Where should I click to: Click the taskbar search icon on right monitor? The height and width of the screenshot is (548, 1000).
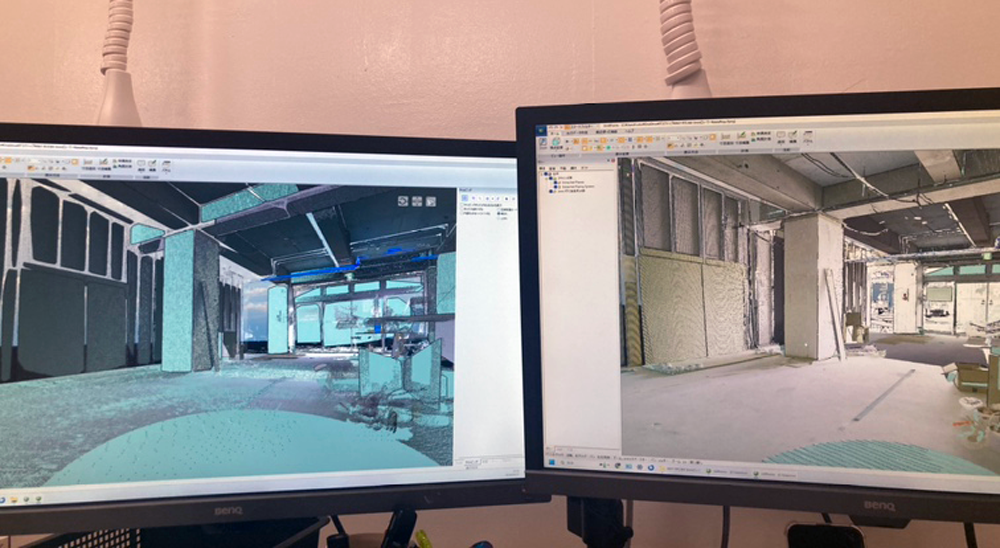tap(562, 463)
